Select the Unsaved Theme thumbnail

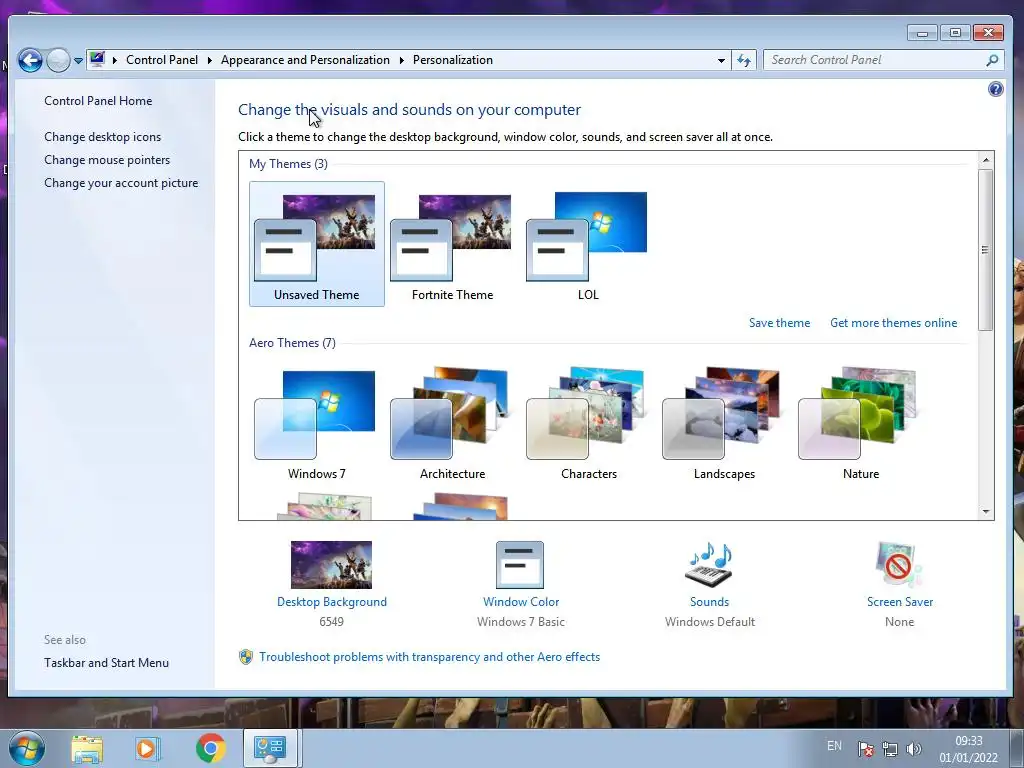coord(317,244)
